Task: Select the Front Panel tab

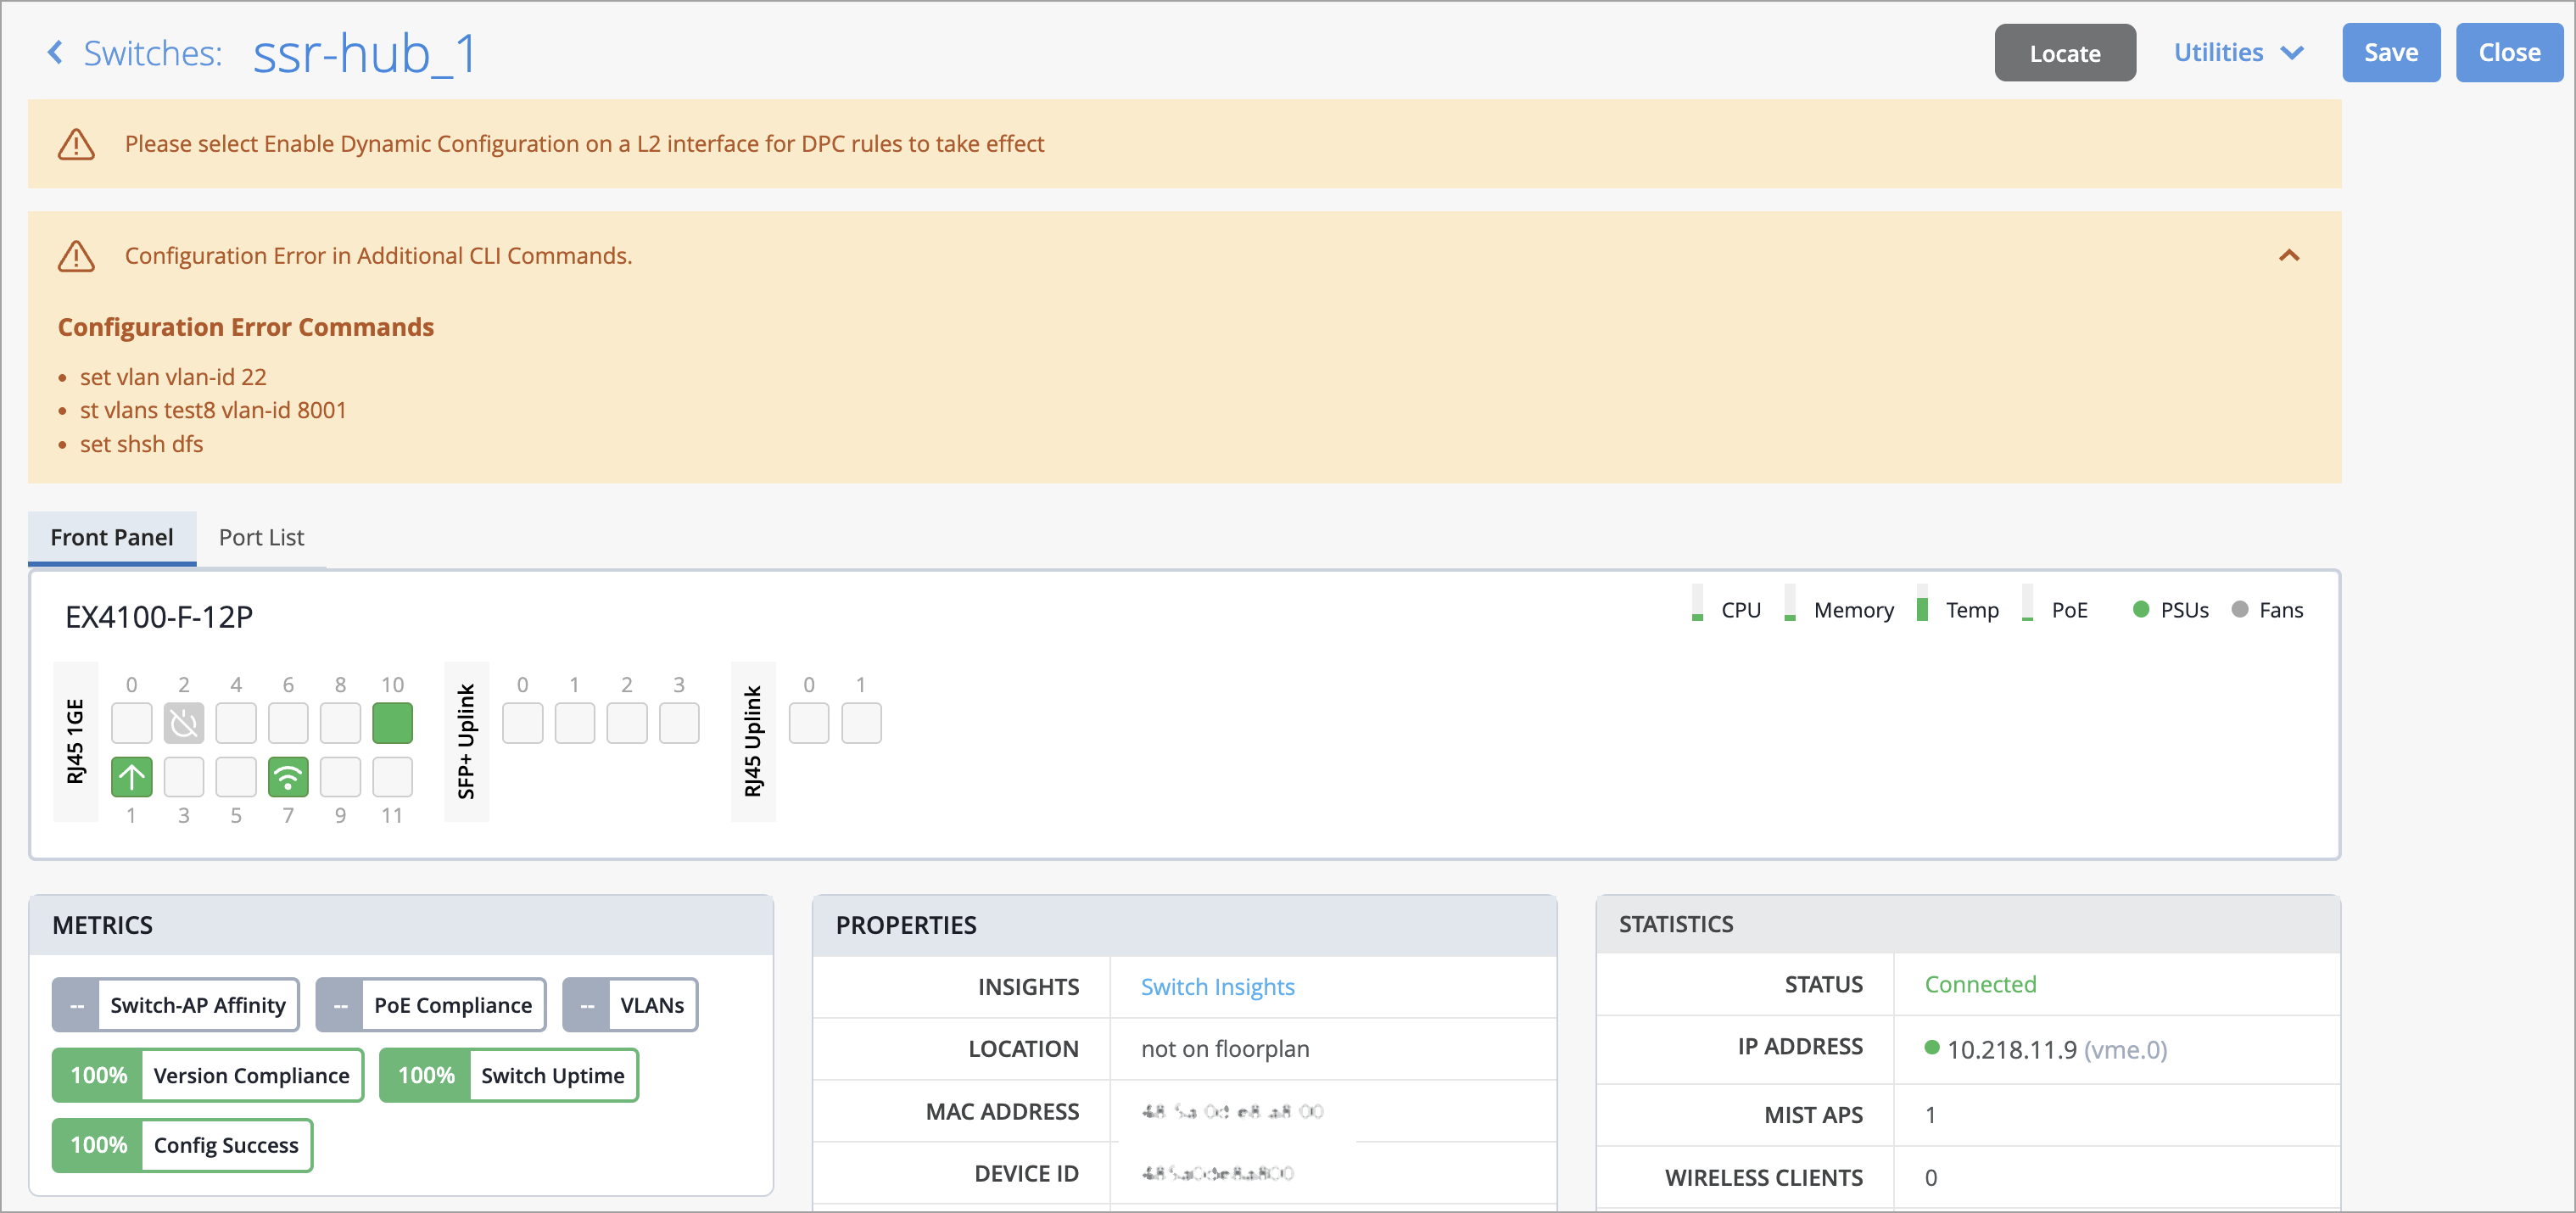Action: click(112, 537)
